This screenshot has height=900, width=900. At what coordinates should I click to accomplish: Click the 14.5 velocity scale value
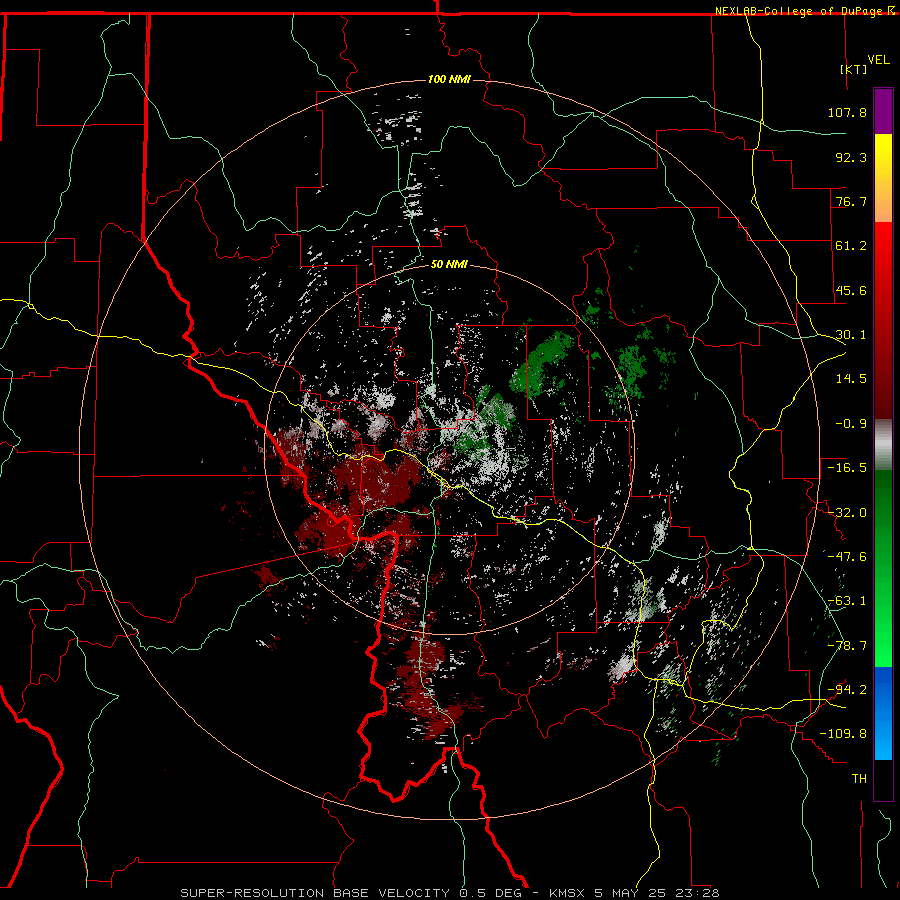(851, 379)
